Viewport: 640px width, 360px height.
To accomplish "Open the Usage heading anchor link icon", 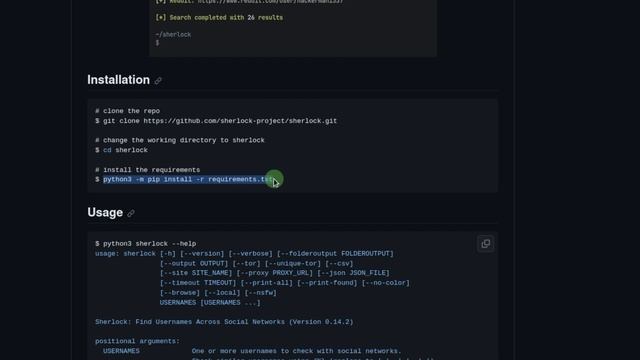I will (131, 213).
